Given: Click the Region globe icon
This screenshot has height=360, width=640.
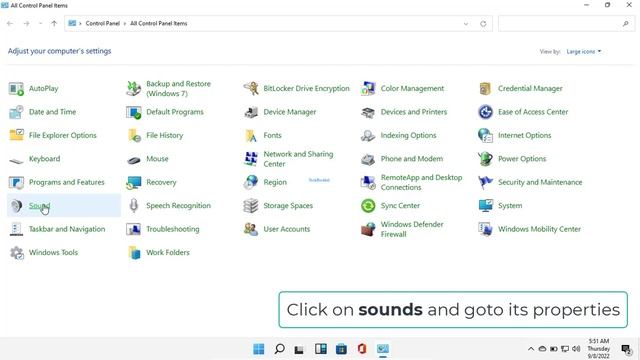Looking at the screenshot, I should [x=251, y=182].
